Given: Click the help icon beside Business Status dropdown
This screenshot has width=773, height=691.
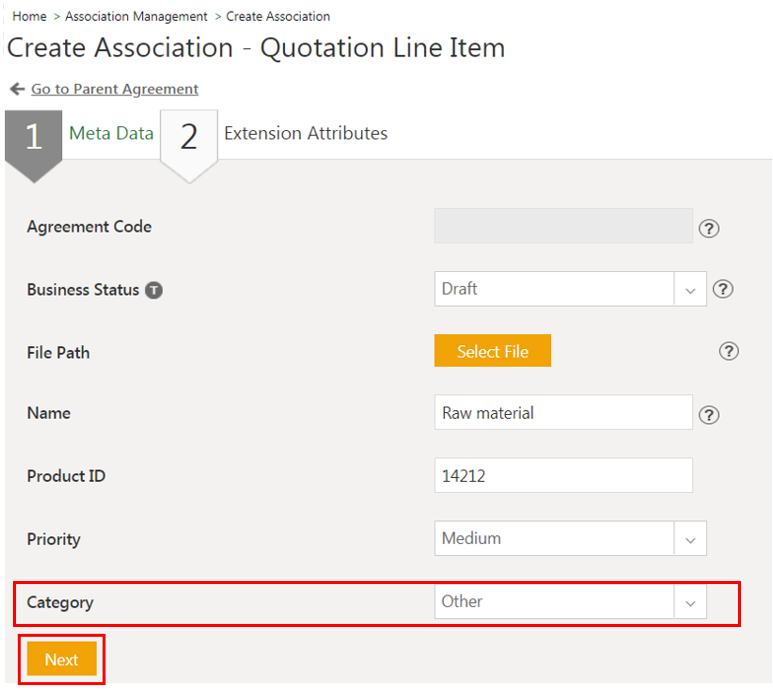Looking at the screenshot, I should [x=723, y=289].
